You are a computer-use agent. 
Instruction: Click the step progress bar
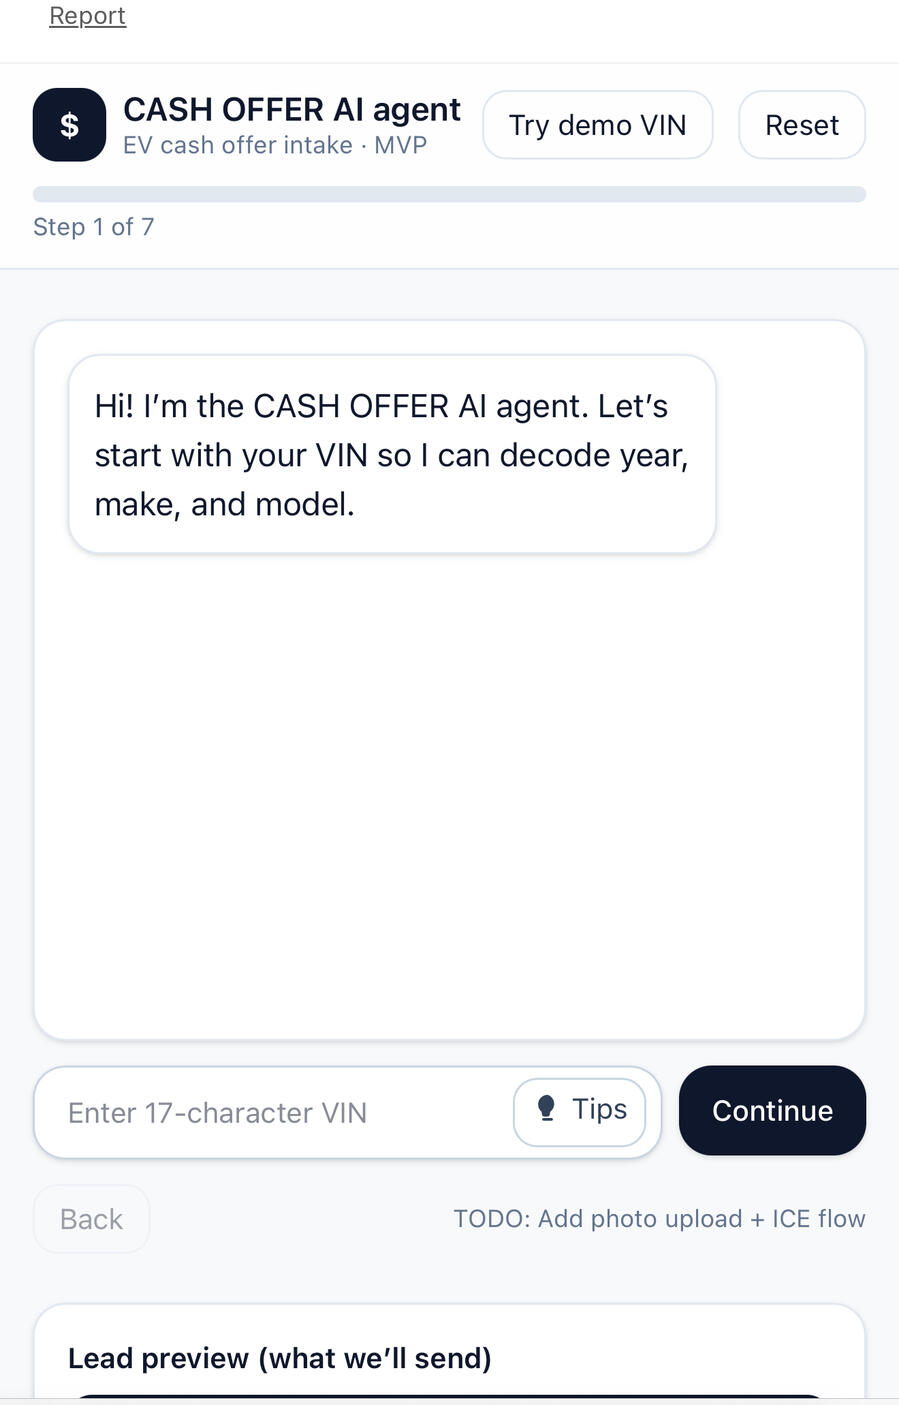coord(449,194)
